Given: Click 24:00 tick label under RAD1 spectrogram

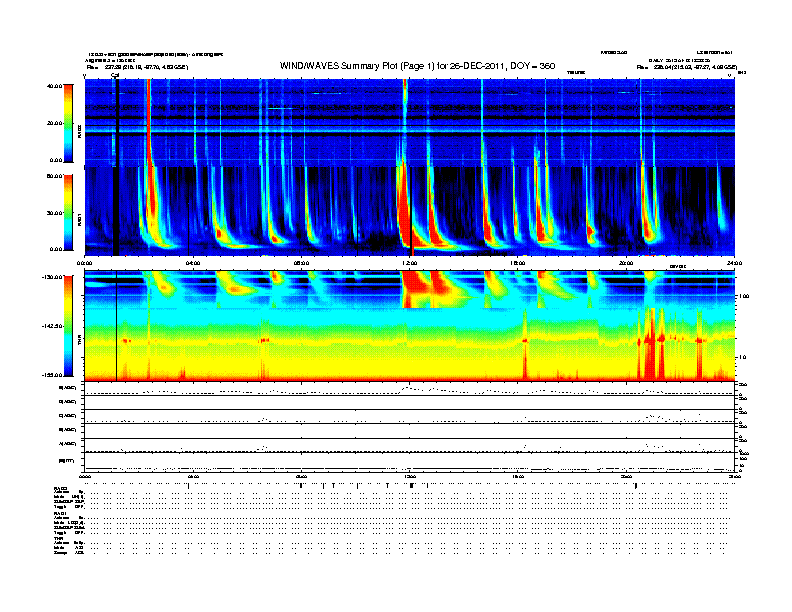Looking at the screenshot, I should (x=734, y=263).
